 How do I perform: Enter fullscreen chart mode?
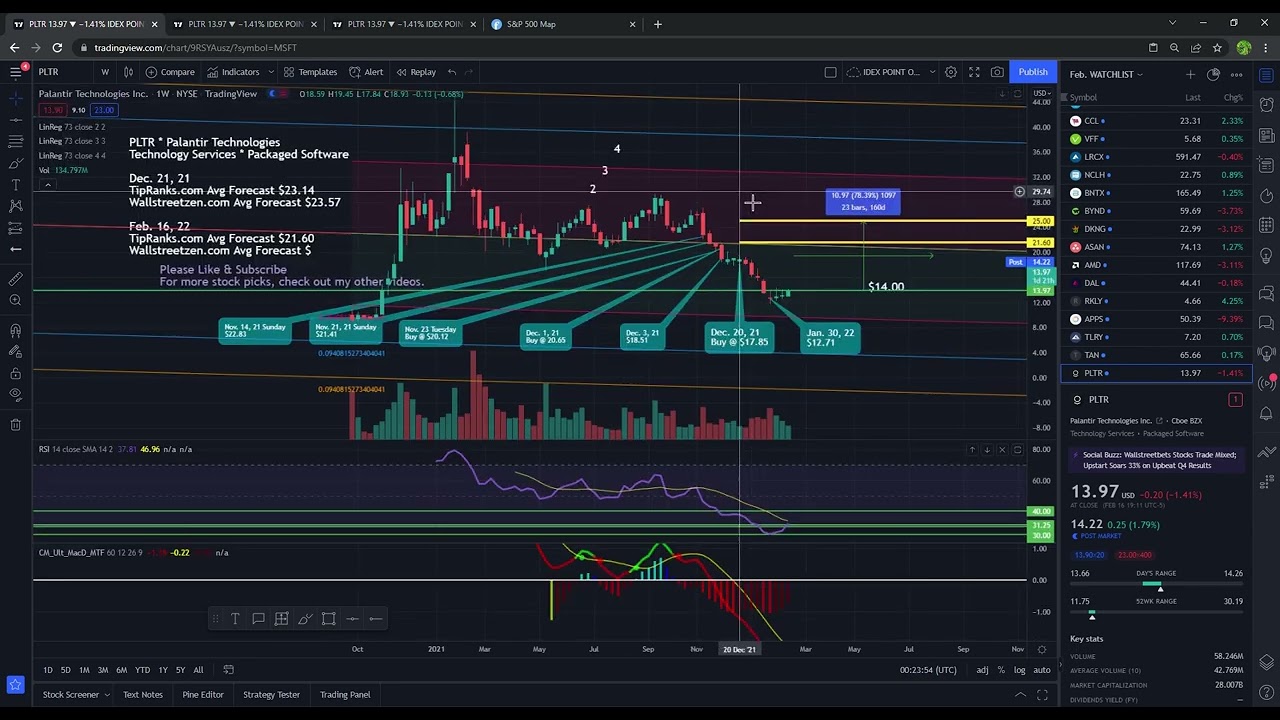[974, 72]
